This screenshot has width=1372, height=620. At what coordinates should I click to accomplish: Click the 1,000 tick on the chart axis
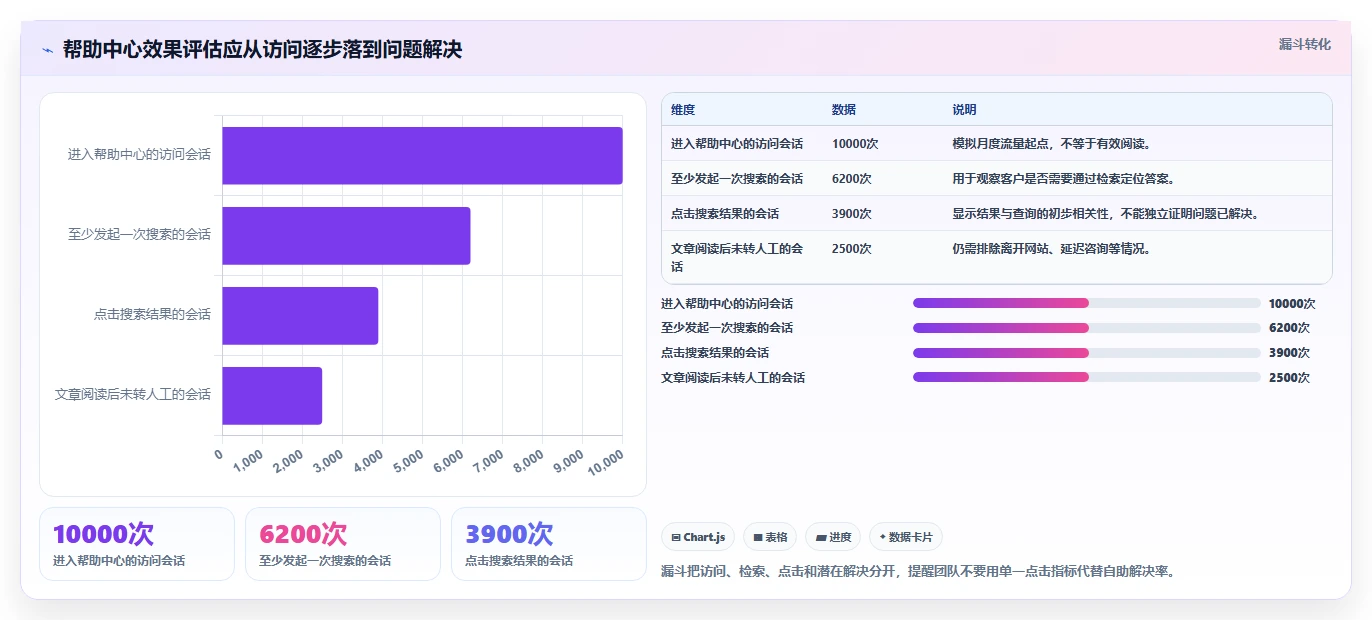pyautogui.click(x=247, y=460)
